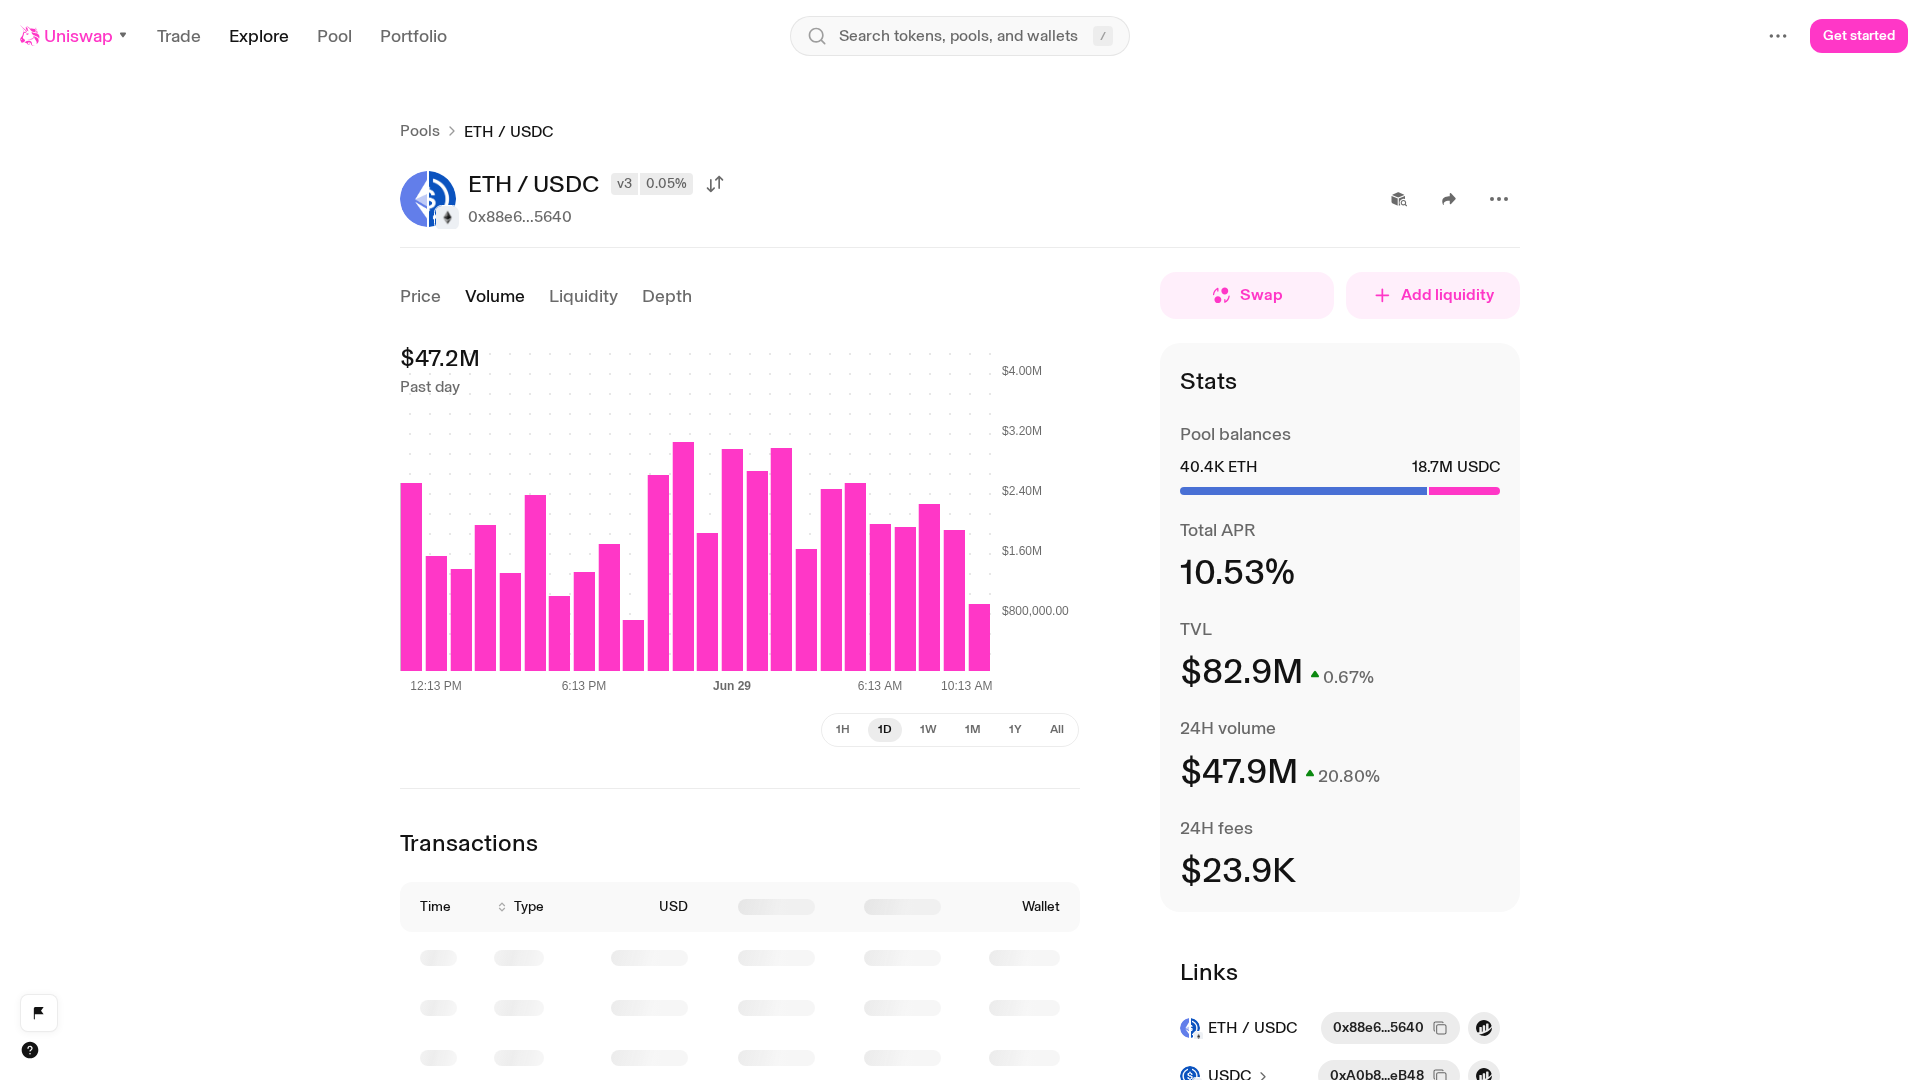Image resolution: width=1920 pixels, height=1080 pixels.
Task: Click the USD column header
Action: tap(673, 907)
